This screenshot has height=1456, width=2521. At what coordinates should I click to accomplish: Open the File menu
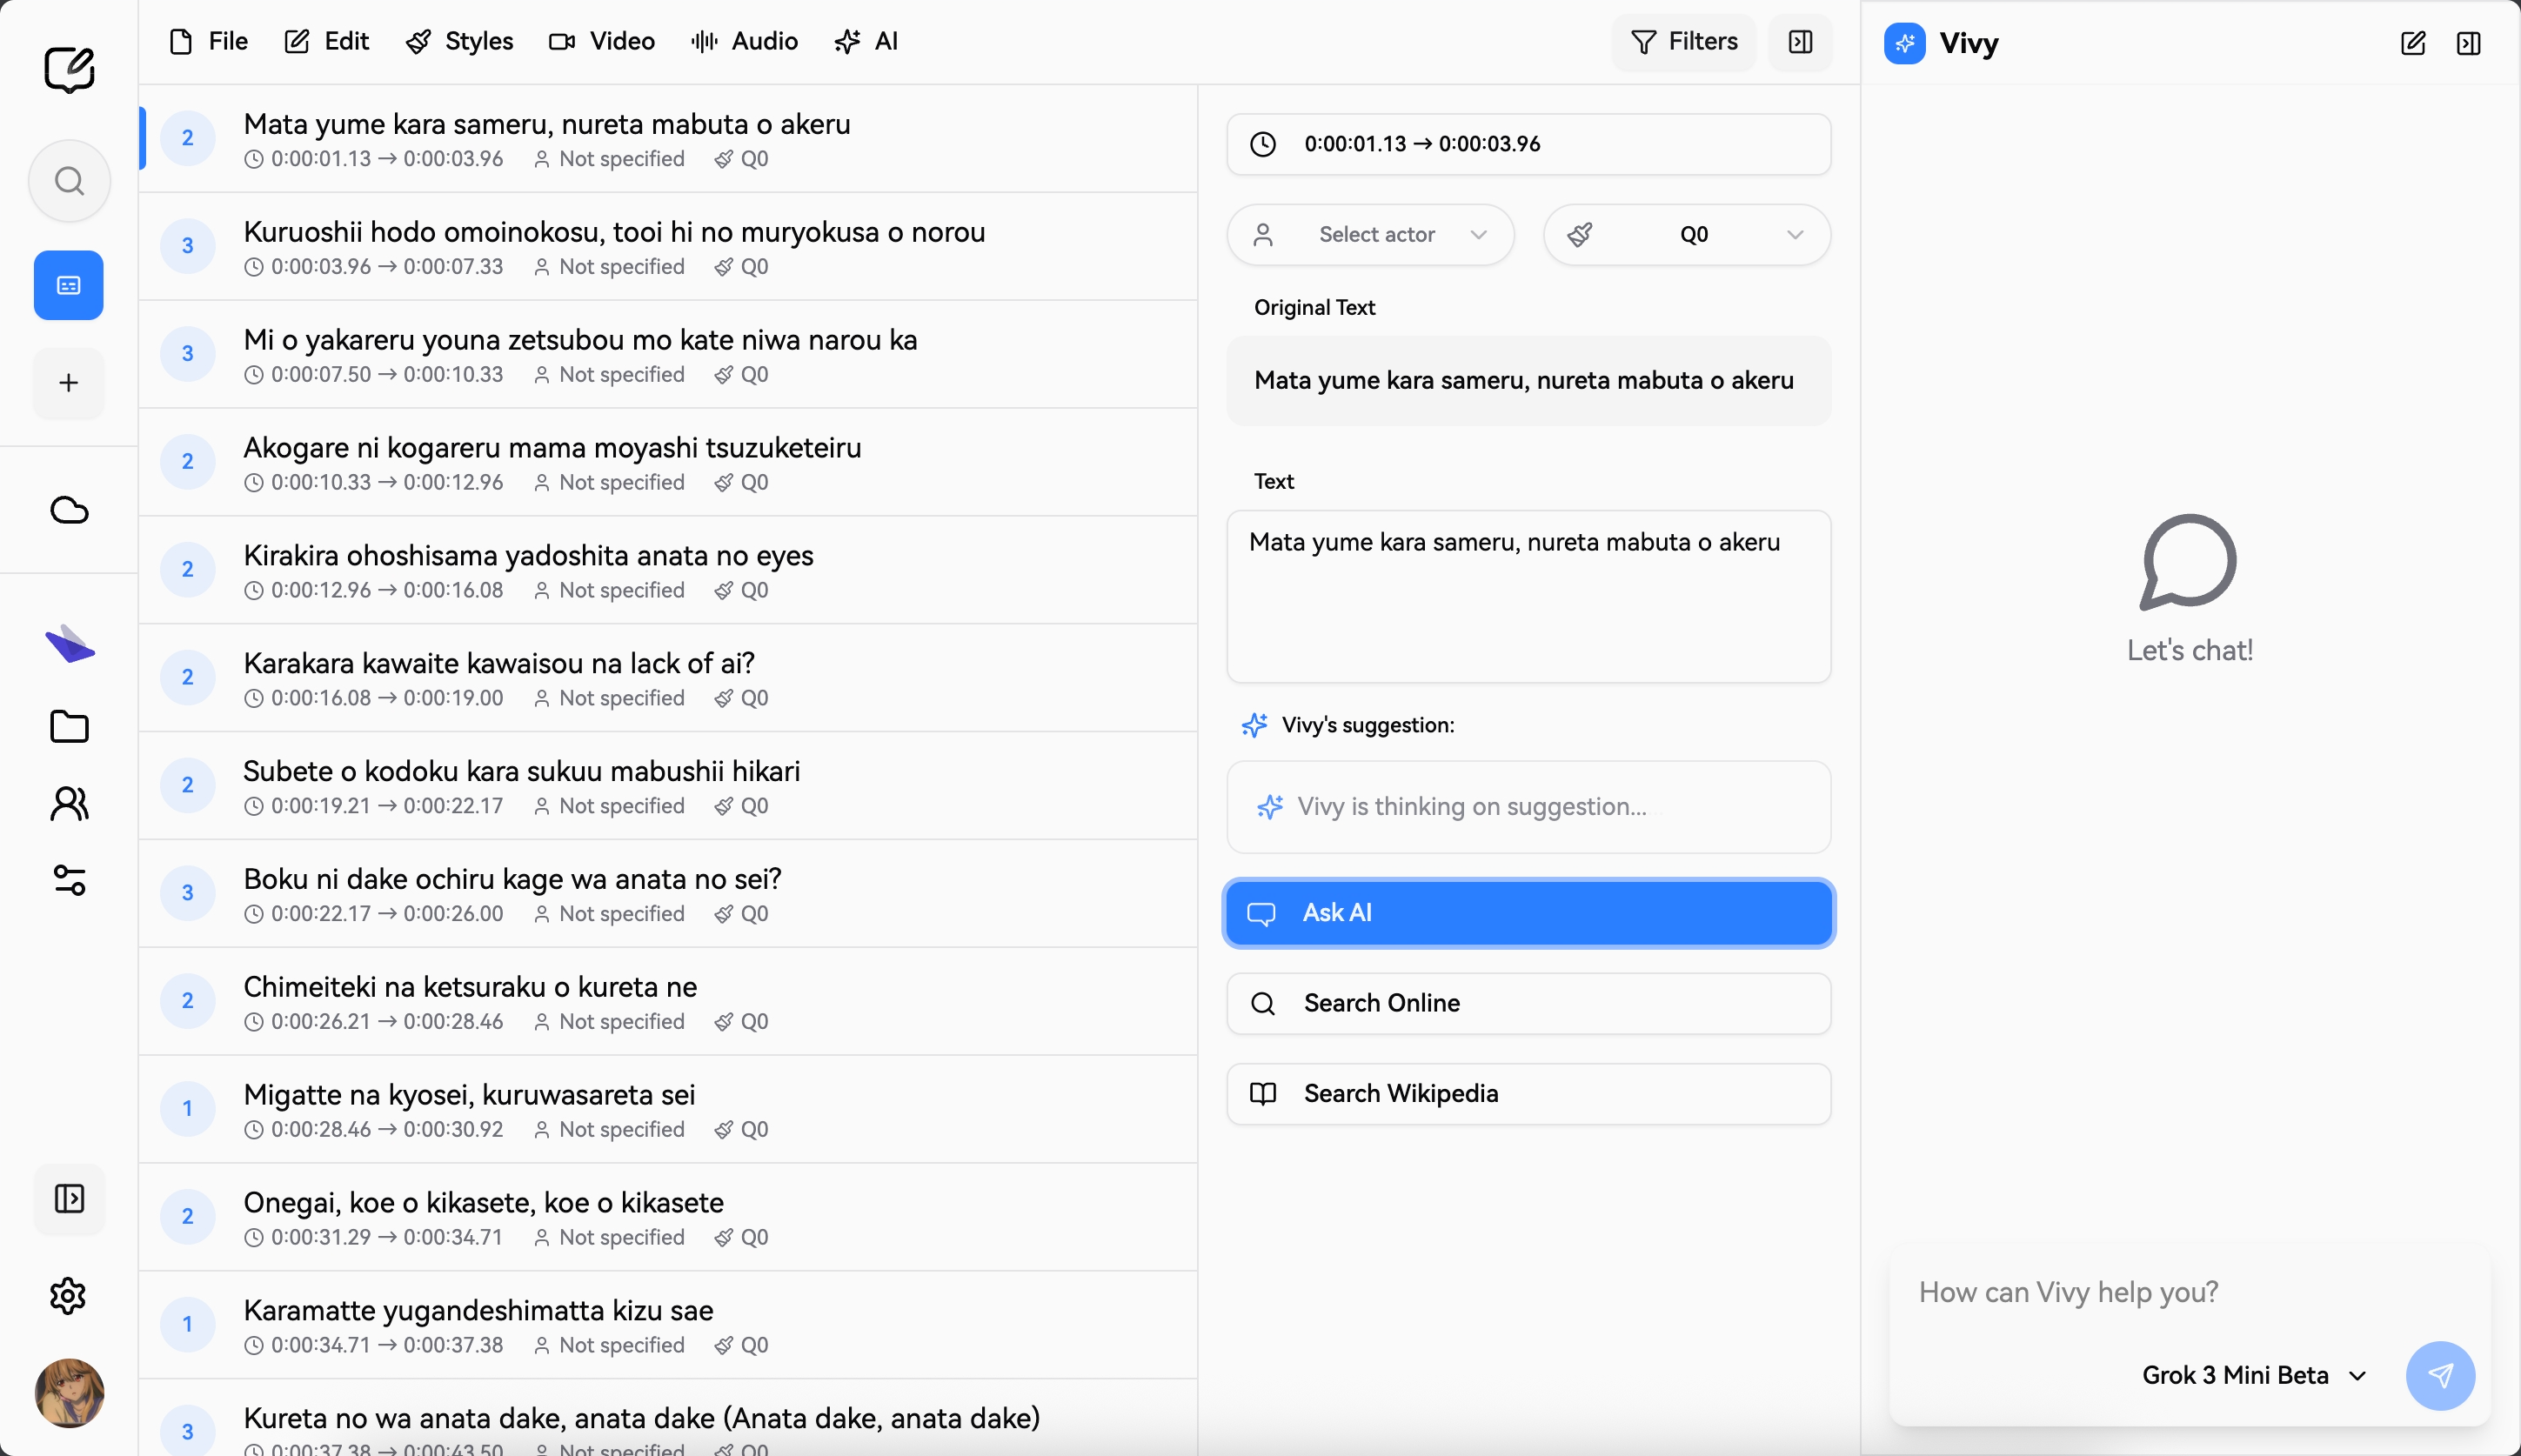coord(209,41)
